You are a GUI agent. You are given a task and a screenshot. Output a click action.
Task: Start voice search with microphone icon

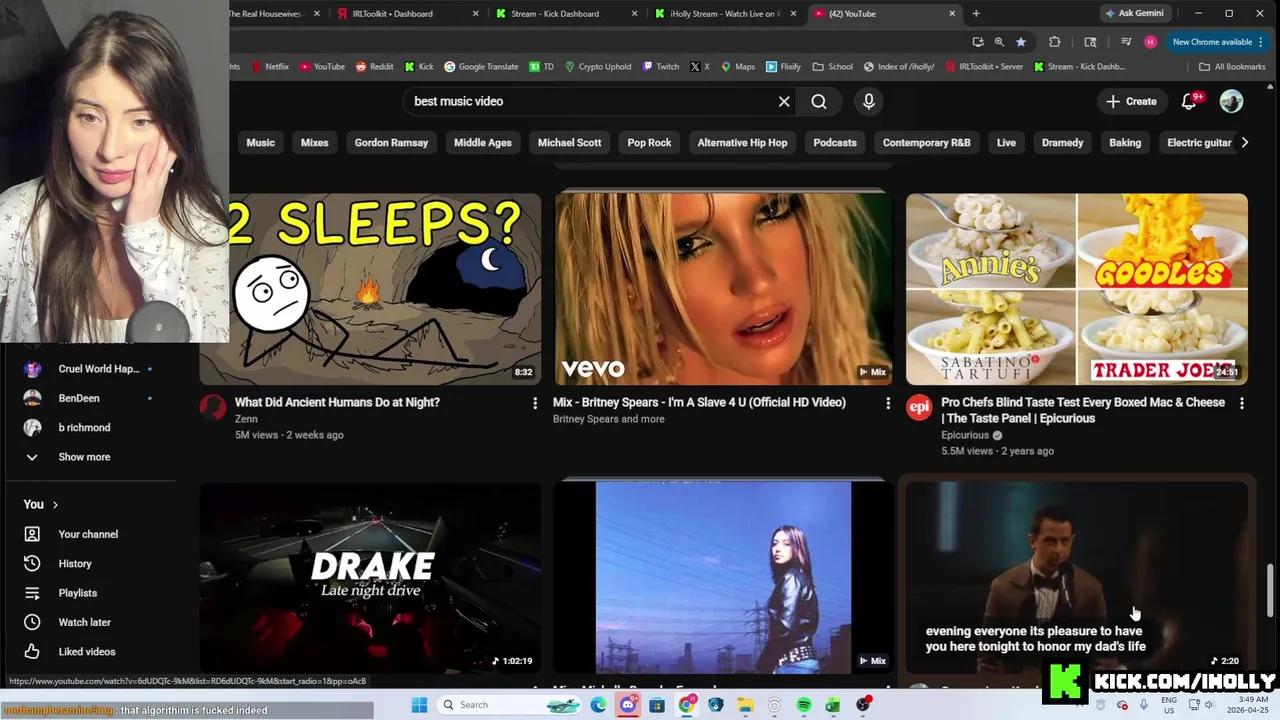(868, 101)
